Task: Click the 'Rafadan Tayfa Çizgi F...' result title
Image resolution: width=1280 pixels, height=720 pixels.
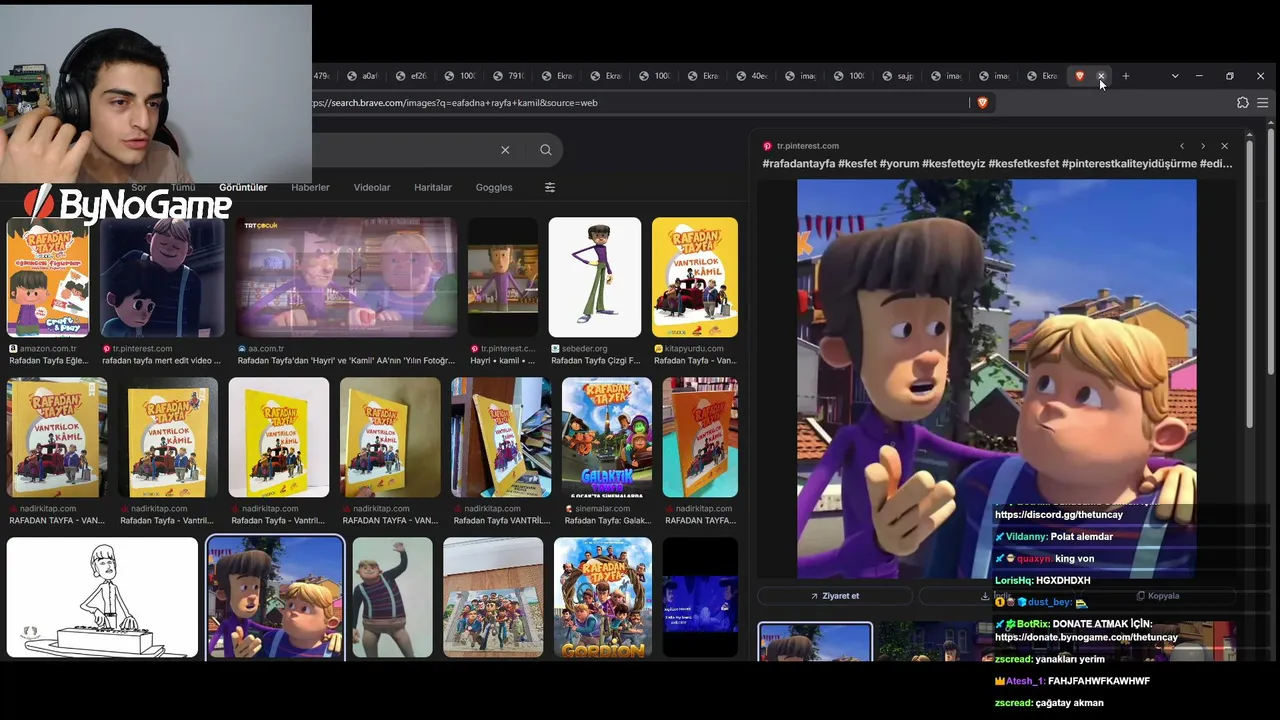Action: pyautogui.click(x=594, y=361)
